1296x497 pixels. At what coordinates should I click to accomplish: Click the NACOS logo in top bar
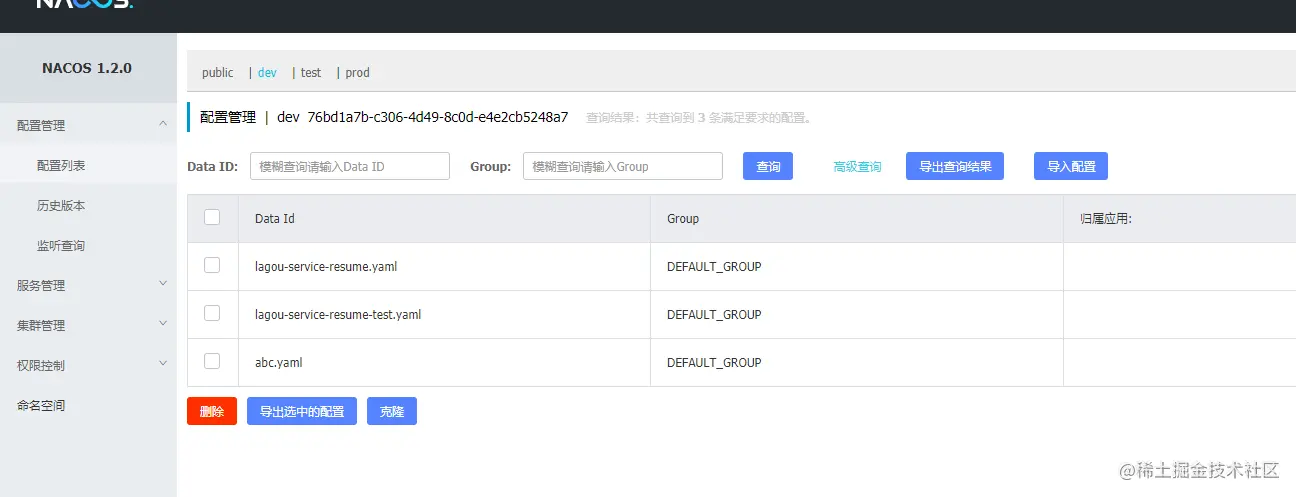coord(84,3)
